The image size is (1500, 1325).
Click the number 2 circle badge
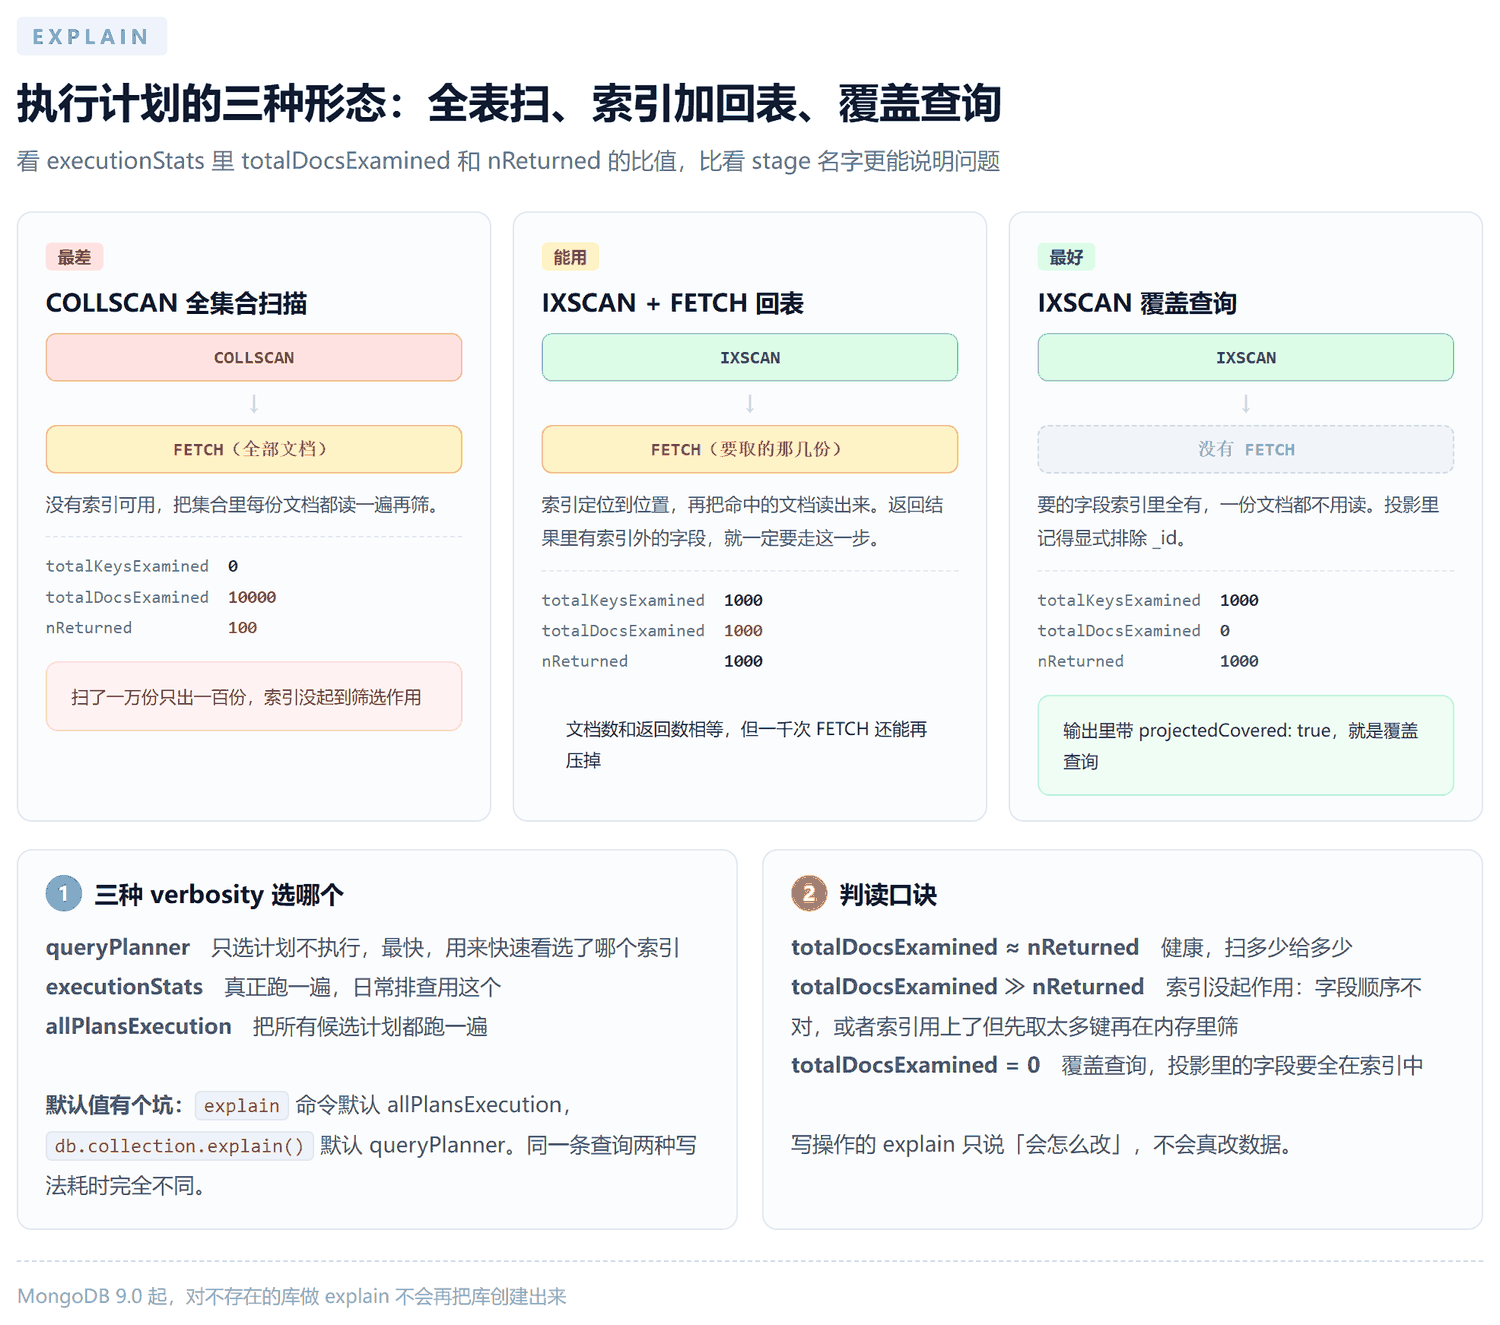point(809,893)
